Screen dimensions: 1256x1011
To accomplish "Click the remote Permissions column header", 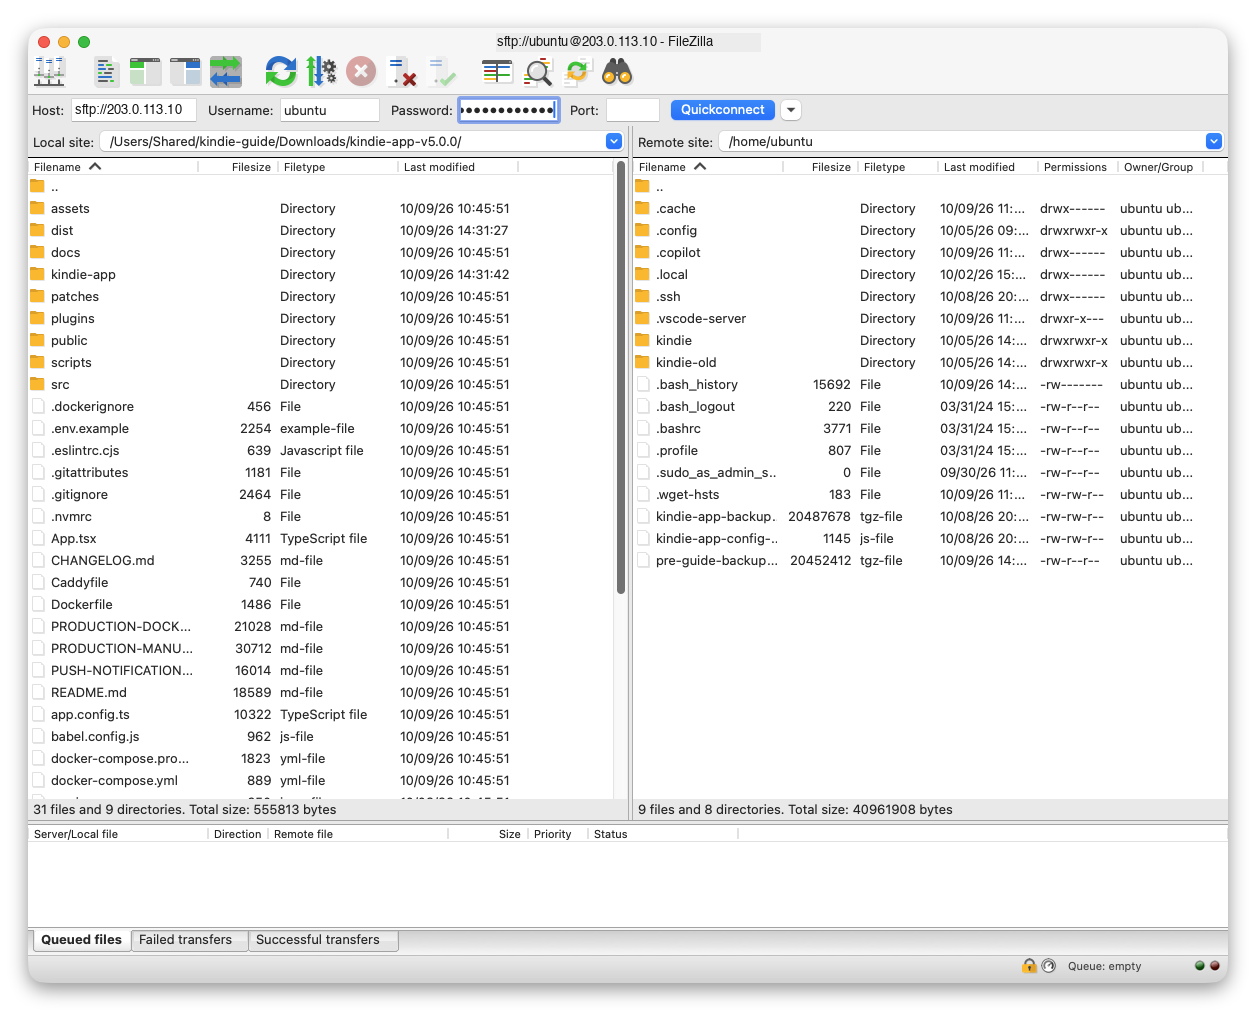I will pyautogui.click(x=1075, y=167).
